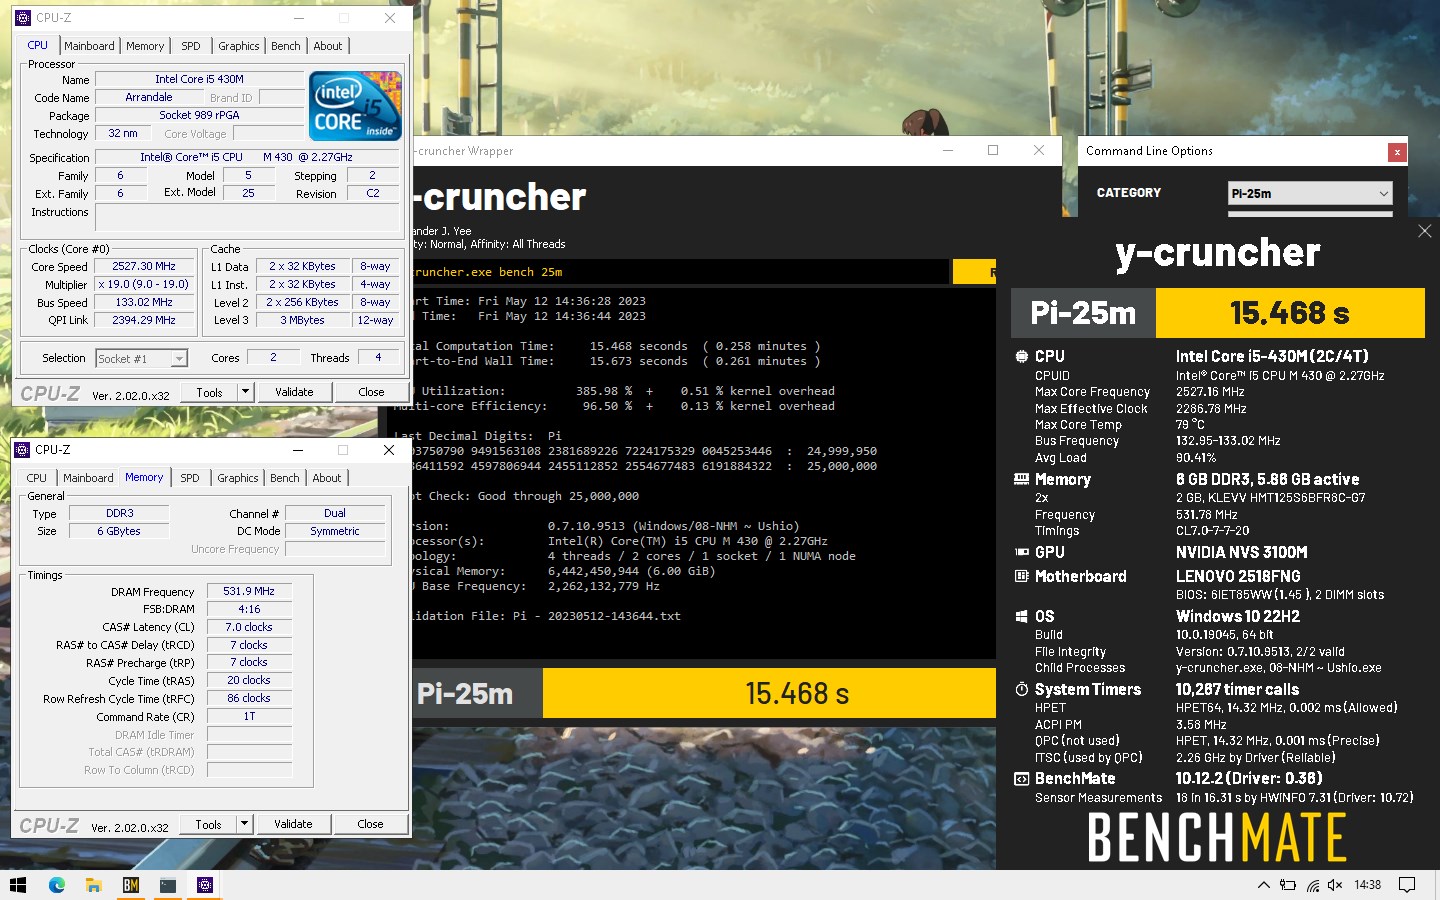1440x900 pixels.
Task: Click the battery power tray icon
Action: click(x=1288, y=885)
